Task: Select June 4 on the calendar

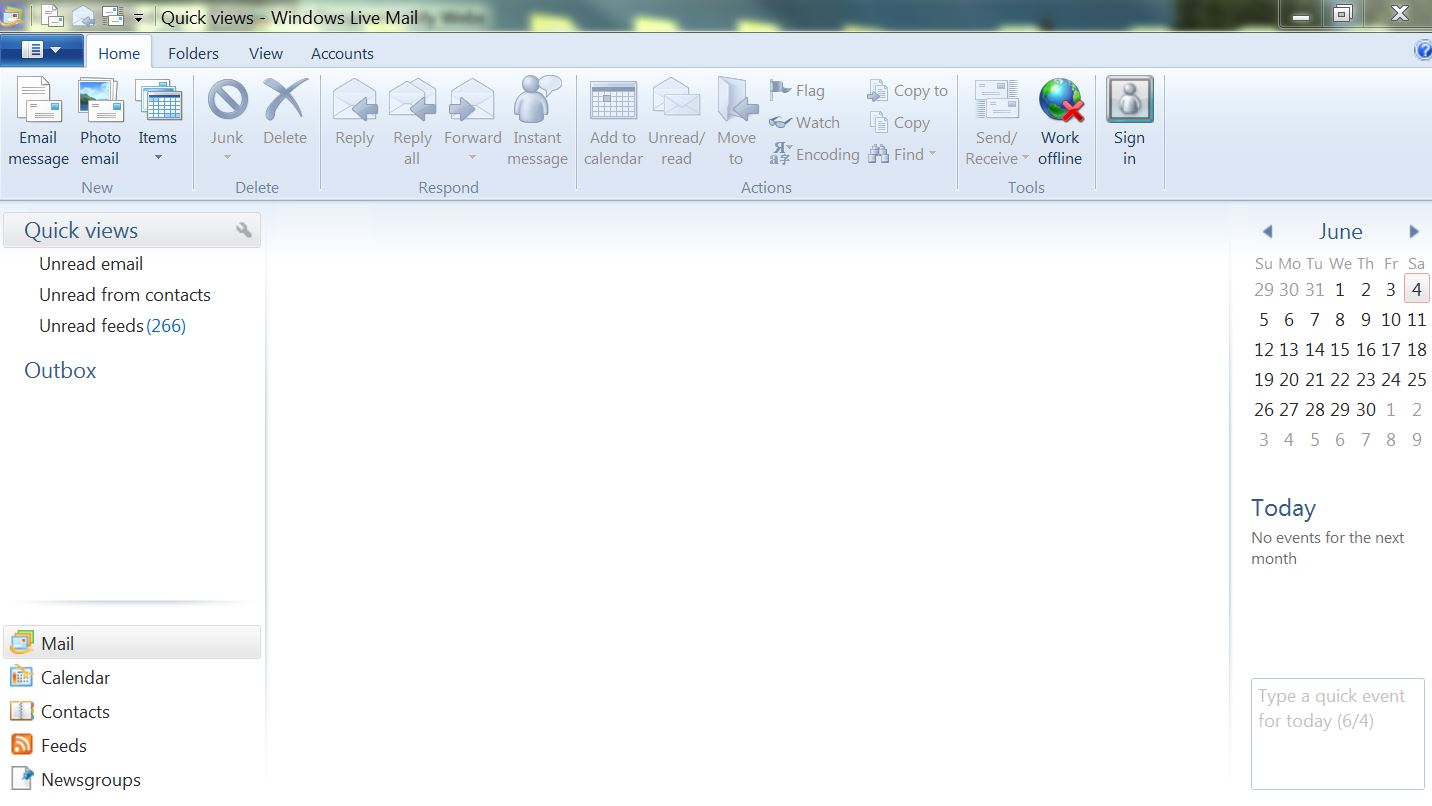Action: pyautogui.click(x=1417, y=290)
